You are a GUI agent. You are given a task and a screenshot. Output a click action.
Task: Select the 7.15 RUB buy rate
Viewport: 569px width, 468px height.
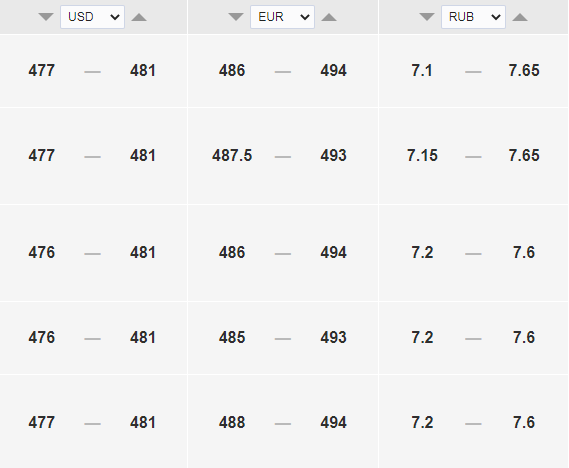(422, 156)
